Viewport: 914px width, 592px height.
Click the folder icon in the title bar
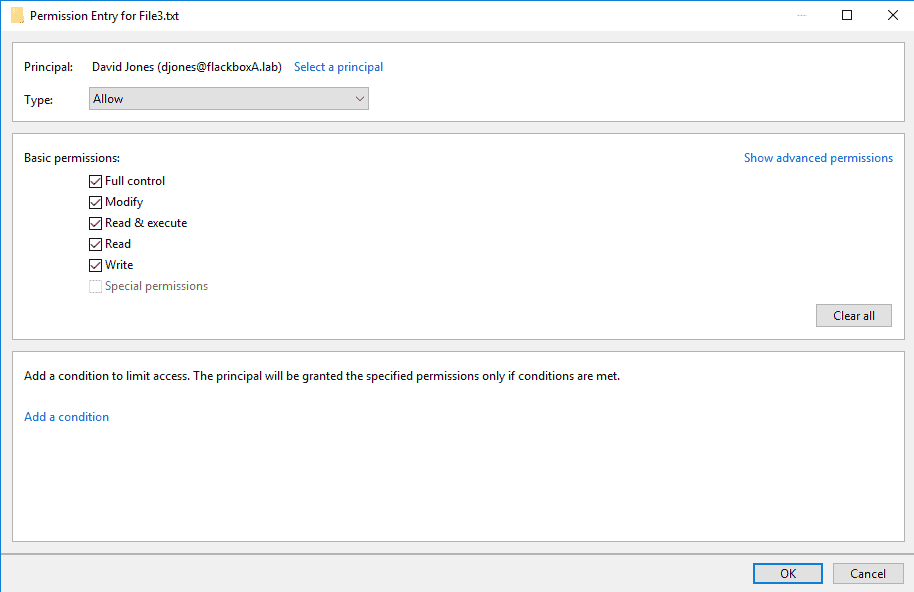point(16,16)
